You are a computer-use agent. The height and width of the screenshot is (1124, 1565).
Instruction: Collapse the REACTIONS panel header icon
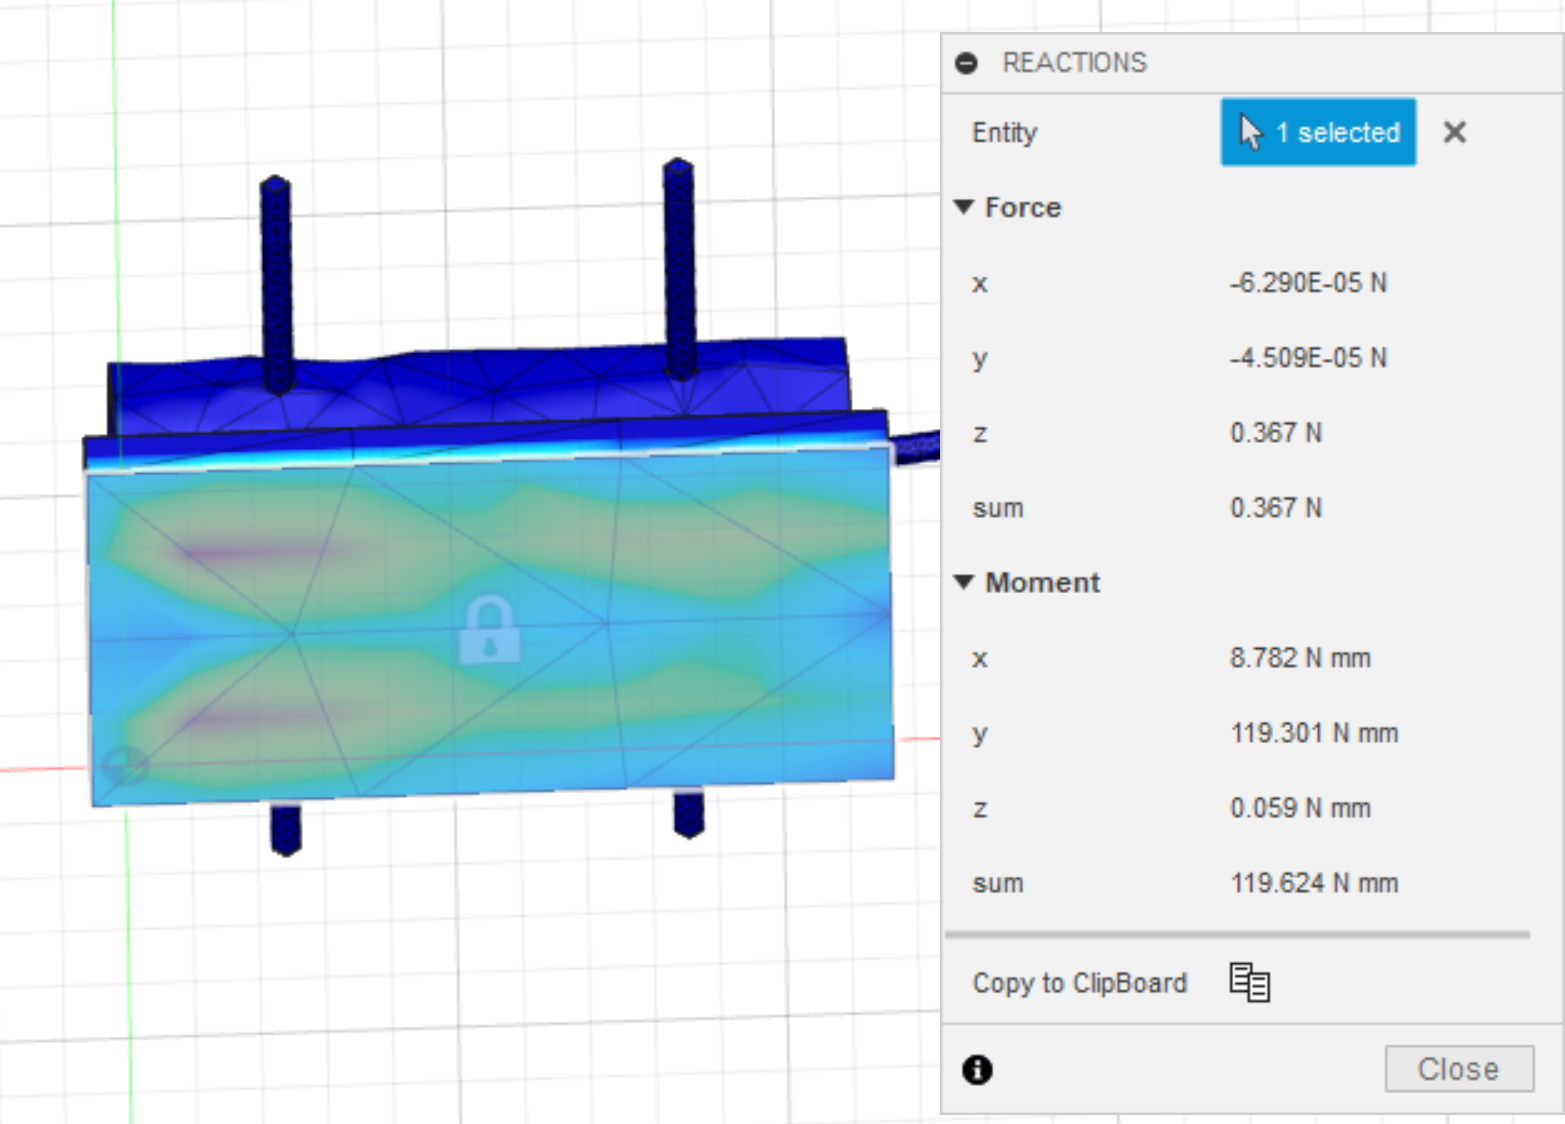tap(966, 63)
